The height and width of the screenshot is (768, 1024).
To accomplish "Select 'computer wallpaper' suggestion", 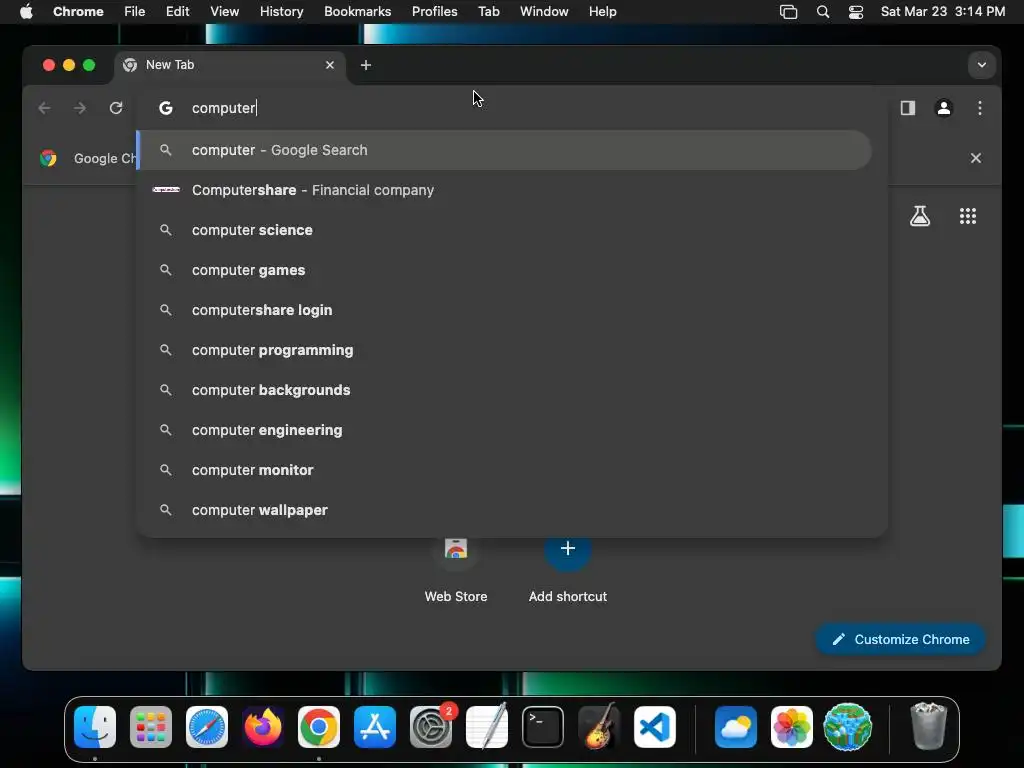I will [x=504, y=510].
